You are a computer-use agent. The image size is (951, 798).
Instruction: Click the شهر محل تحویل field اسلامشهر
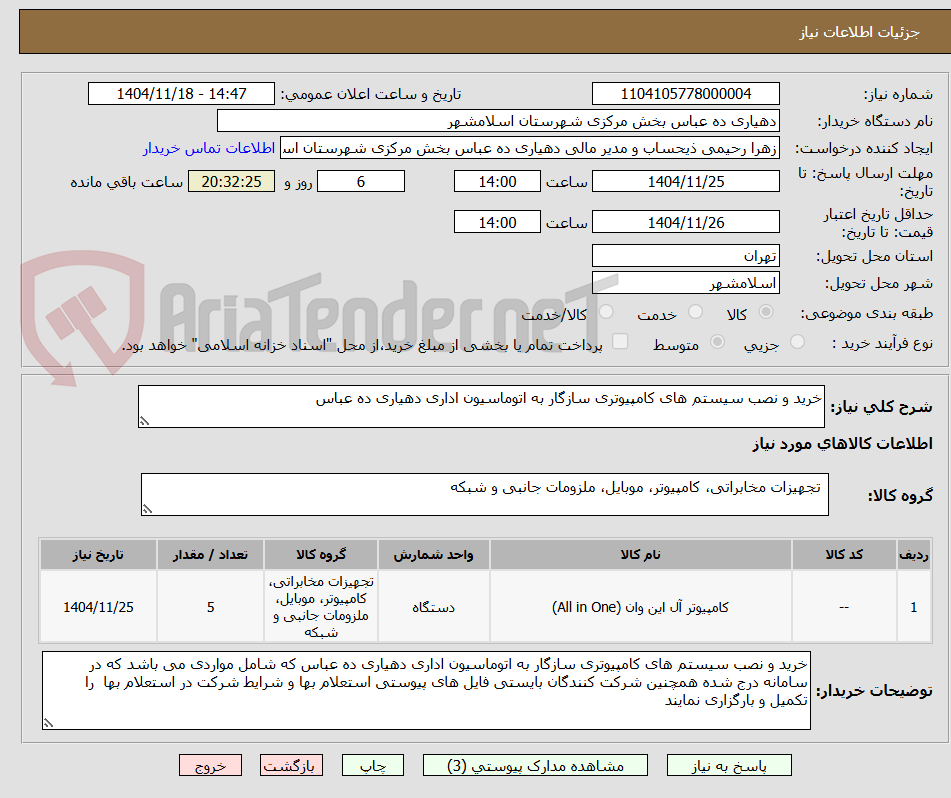(685, 283)
